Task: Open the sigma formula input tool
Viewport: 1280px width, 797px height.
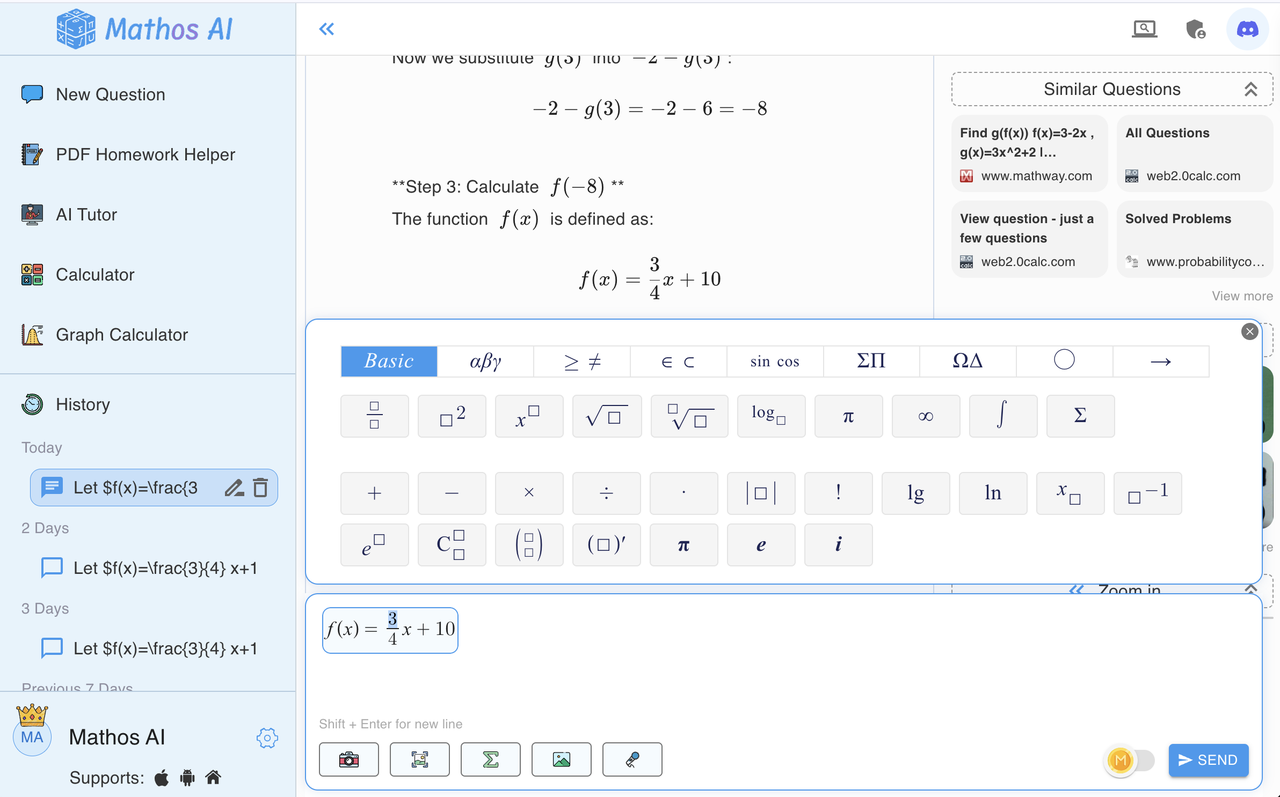Action: 490,759
